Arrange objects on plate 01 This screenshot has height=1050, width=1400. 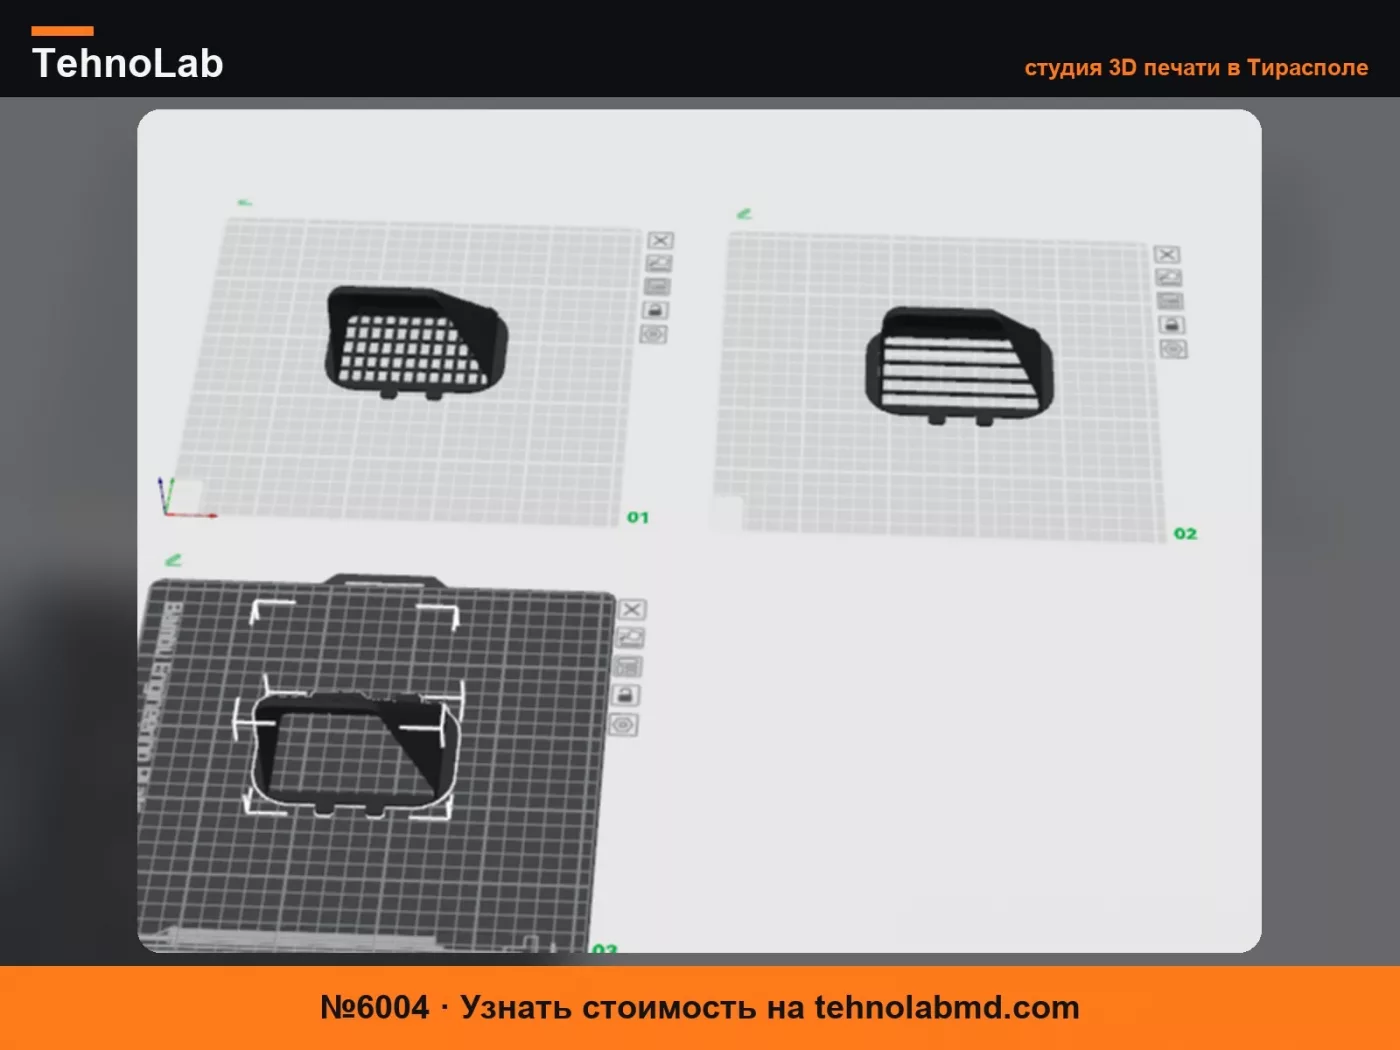pos(657,287)
